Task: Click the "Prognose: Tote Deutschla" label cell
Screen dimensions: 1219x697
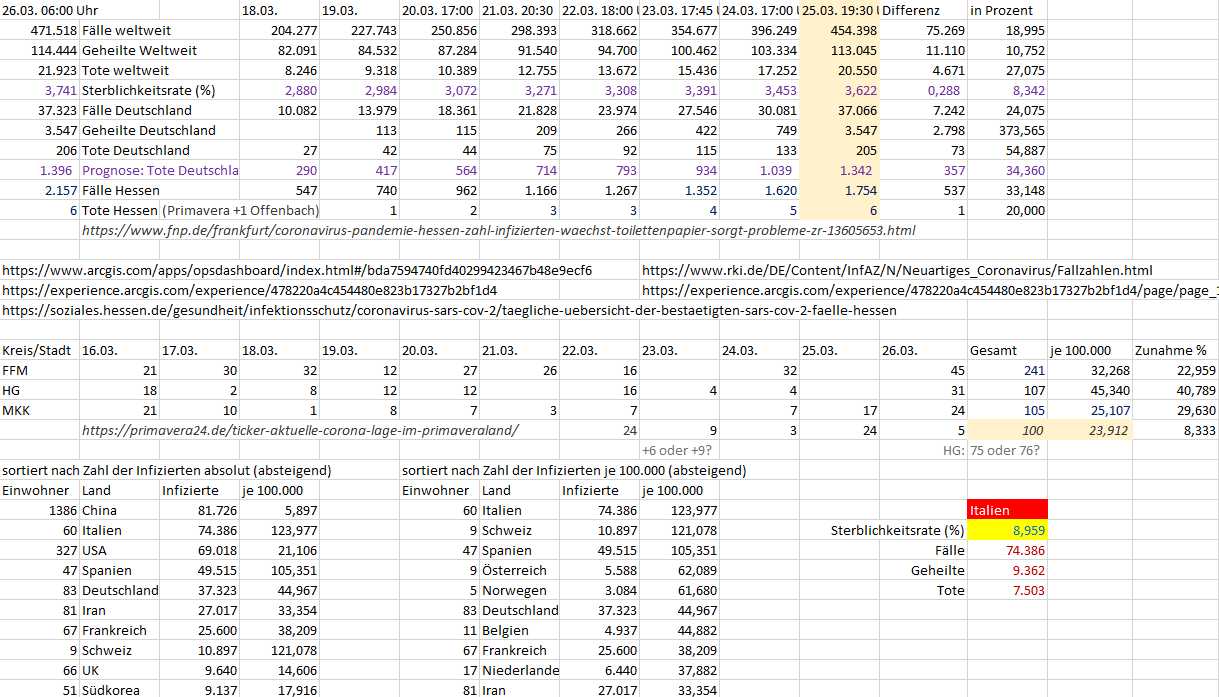Action: [160, 170]
